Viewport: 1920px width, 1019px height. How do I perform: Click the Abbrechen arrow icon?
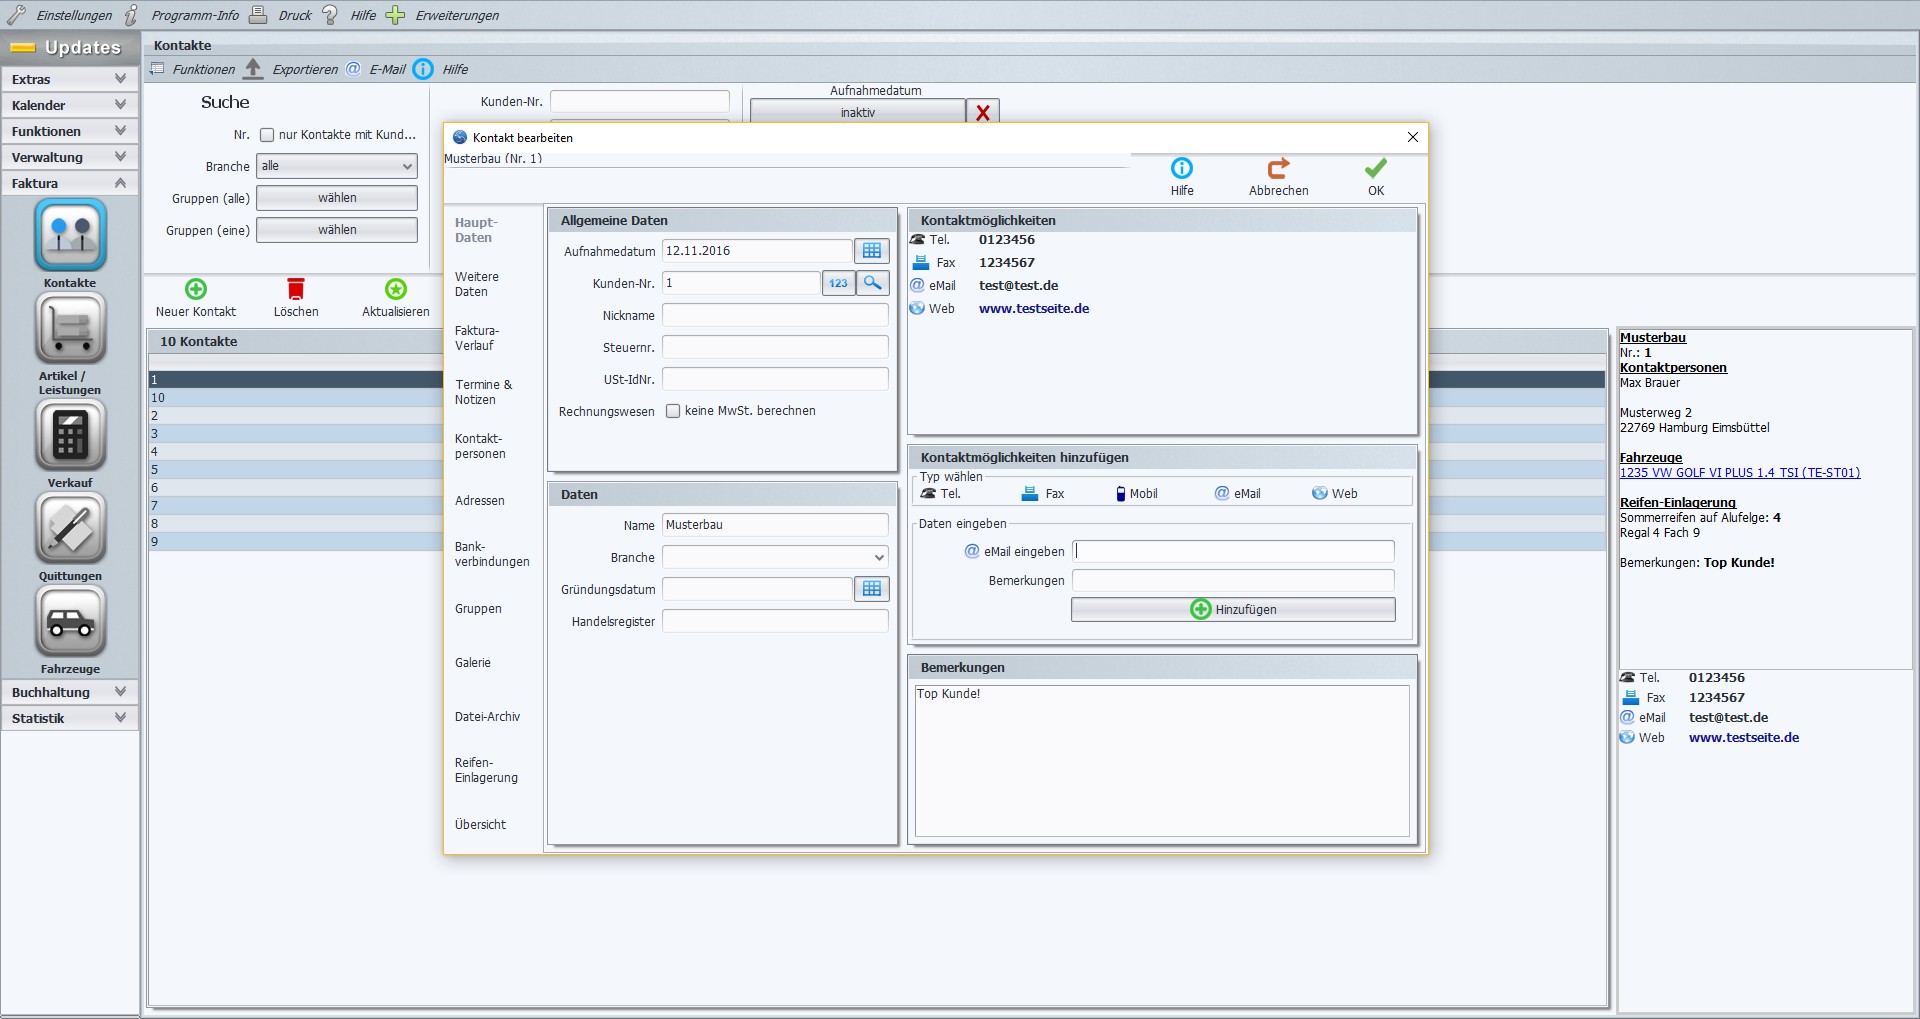click(1278, 169)
